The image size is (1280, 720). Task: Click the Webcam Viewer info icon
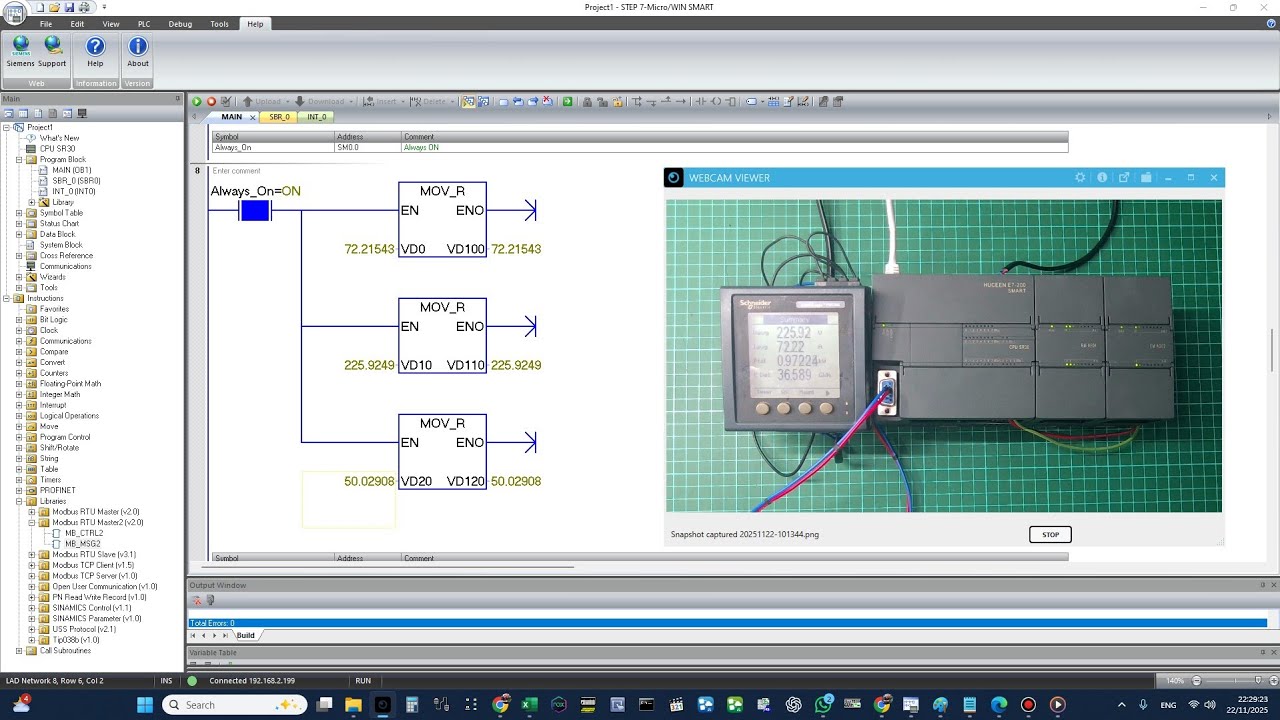pyautogui.click(x=1102, y=178)
